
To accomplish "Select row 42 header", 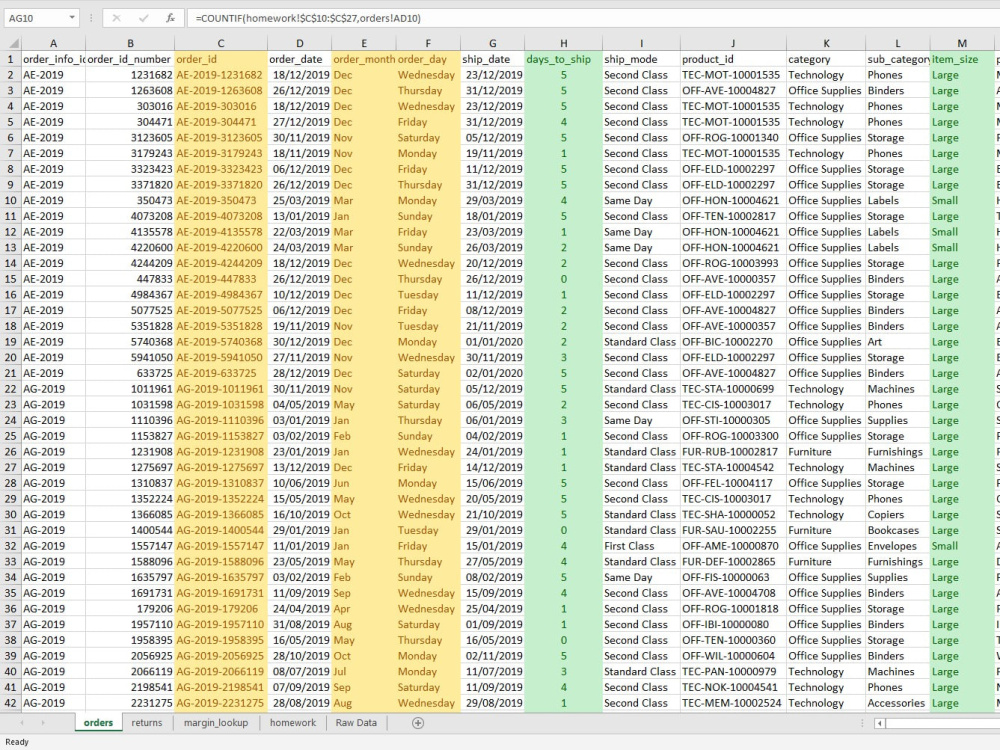I will [x=11, y=703].
